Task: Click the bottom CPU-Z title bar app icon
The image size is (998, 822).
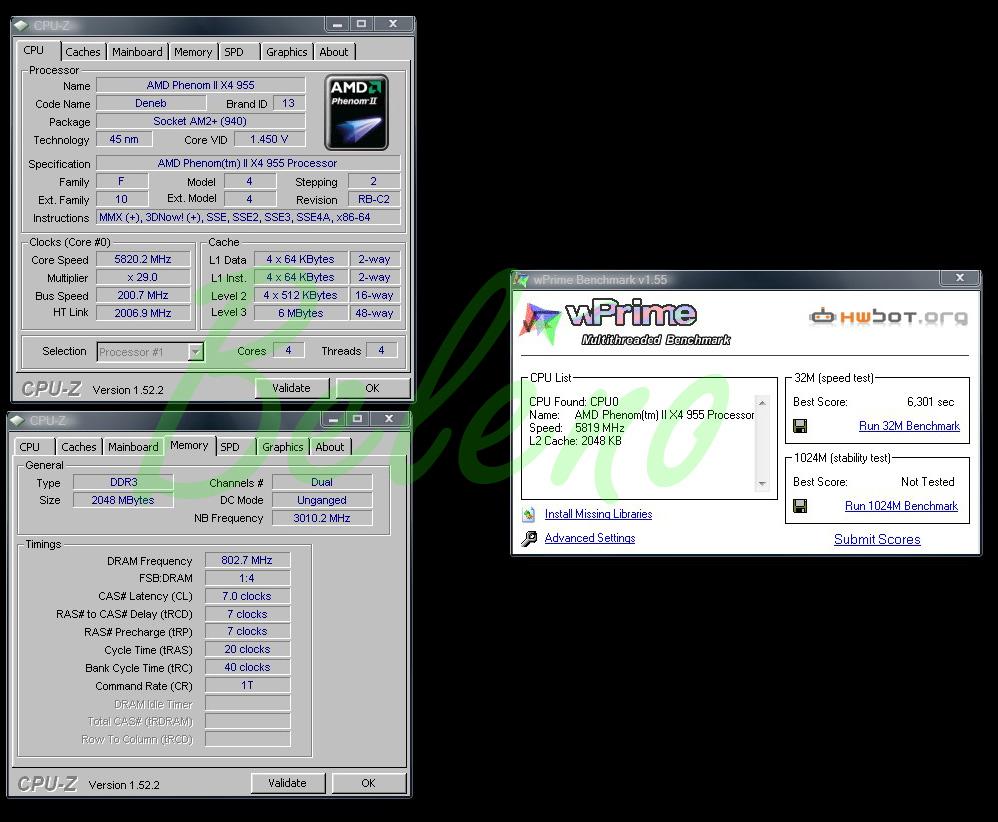Action: click(x=17, y=420)
